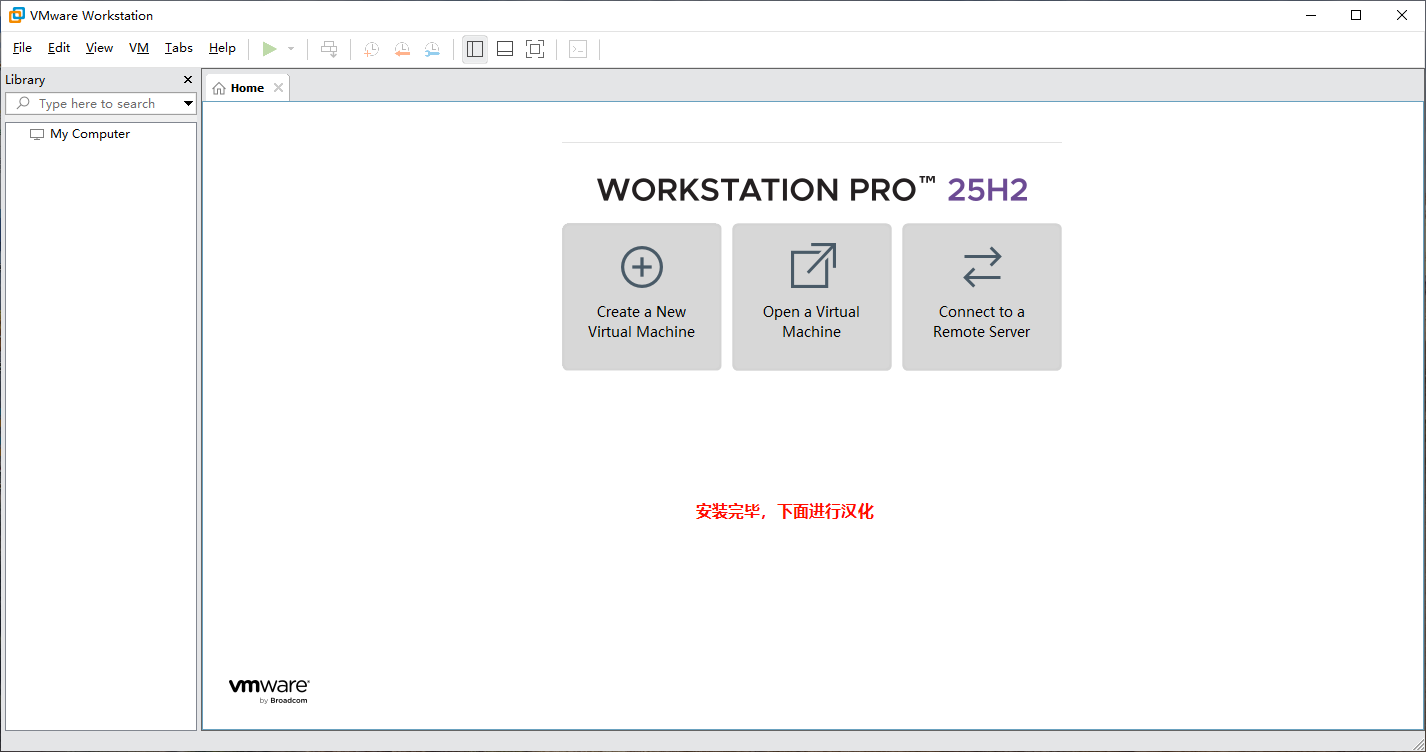Focus the 'Type here to search' field

pos(100,103)
